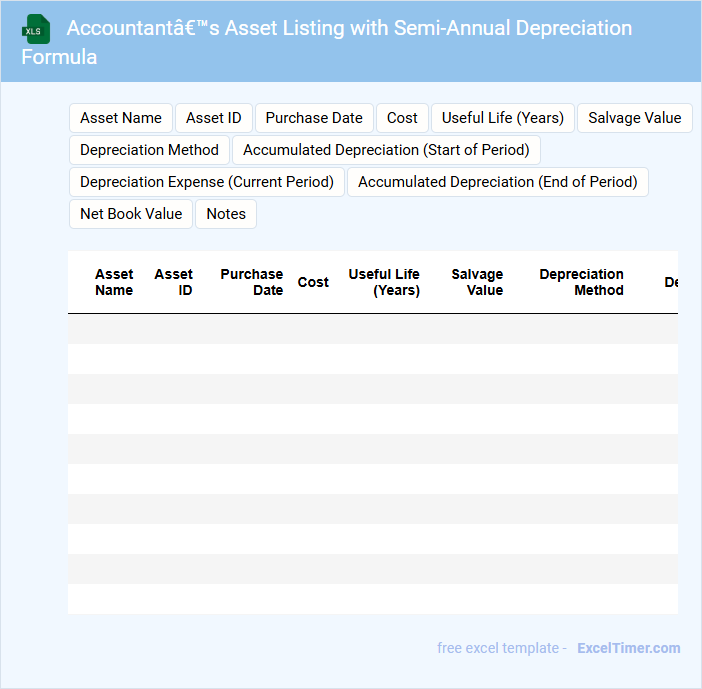The height and width of the screenshot is (689, 702).
Task: Open the ExcelTimer.com link
Action: pos(629,648)
